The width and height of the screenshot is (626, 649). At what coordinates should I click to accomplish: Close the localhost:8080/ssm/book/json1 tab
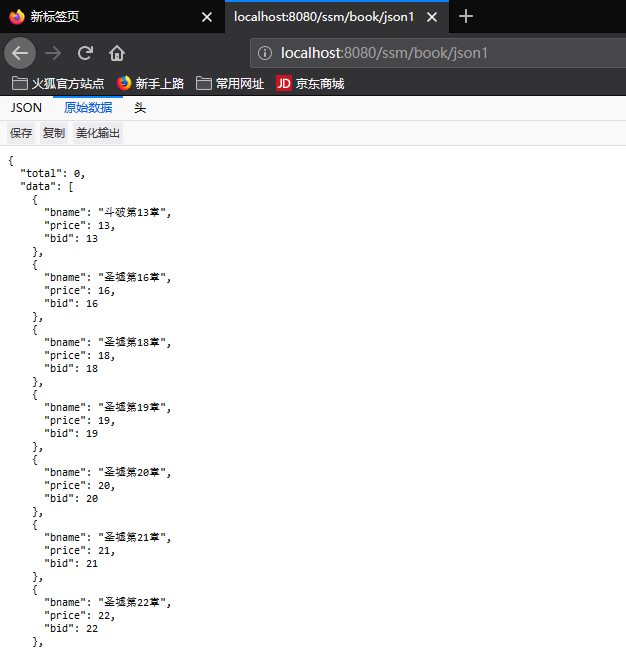432,17
